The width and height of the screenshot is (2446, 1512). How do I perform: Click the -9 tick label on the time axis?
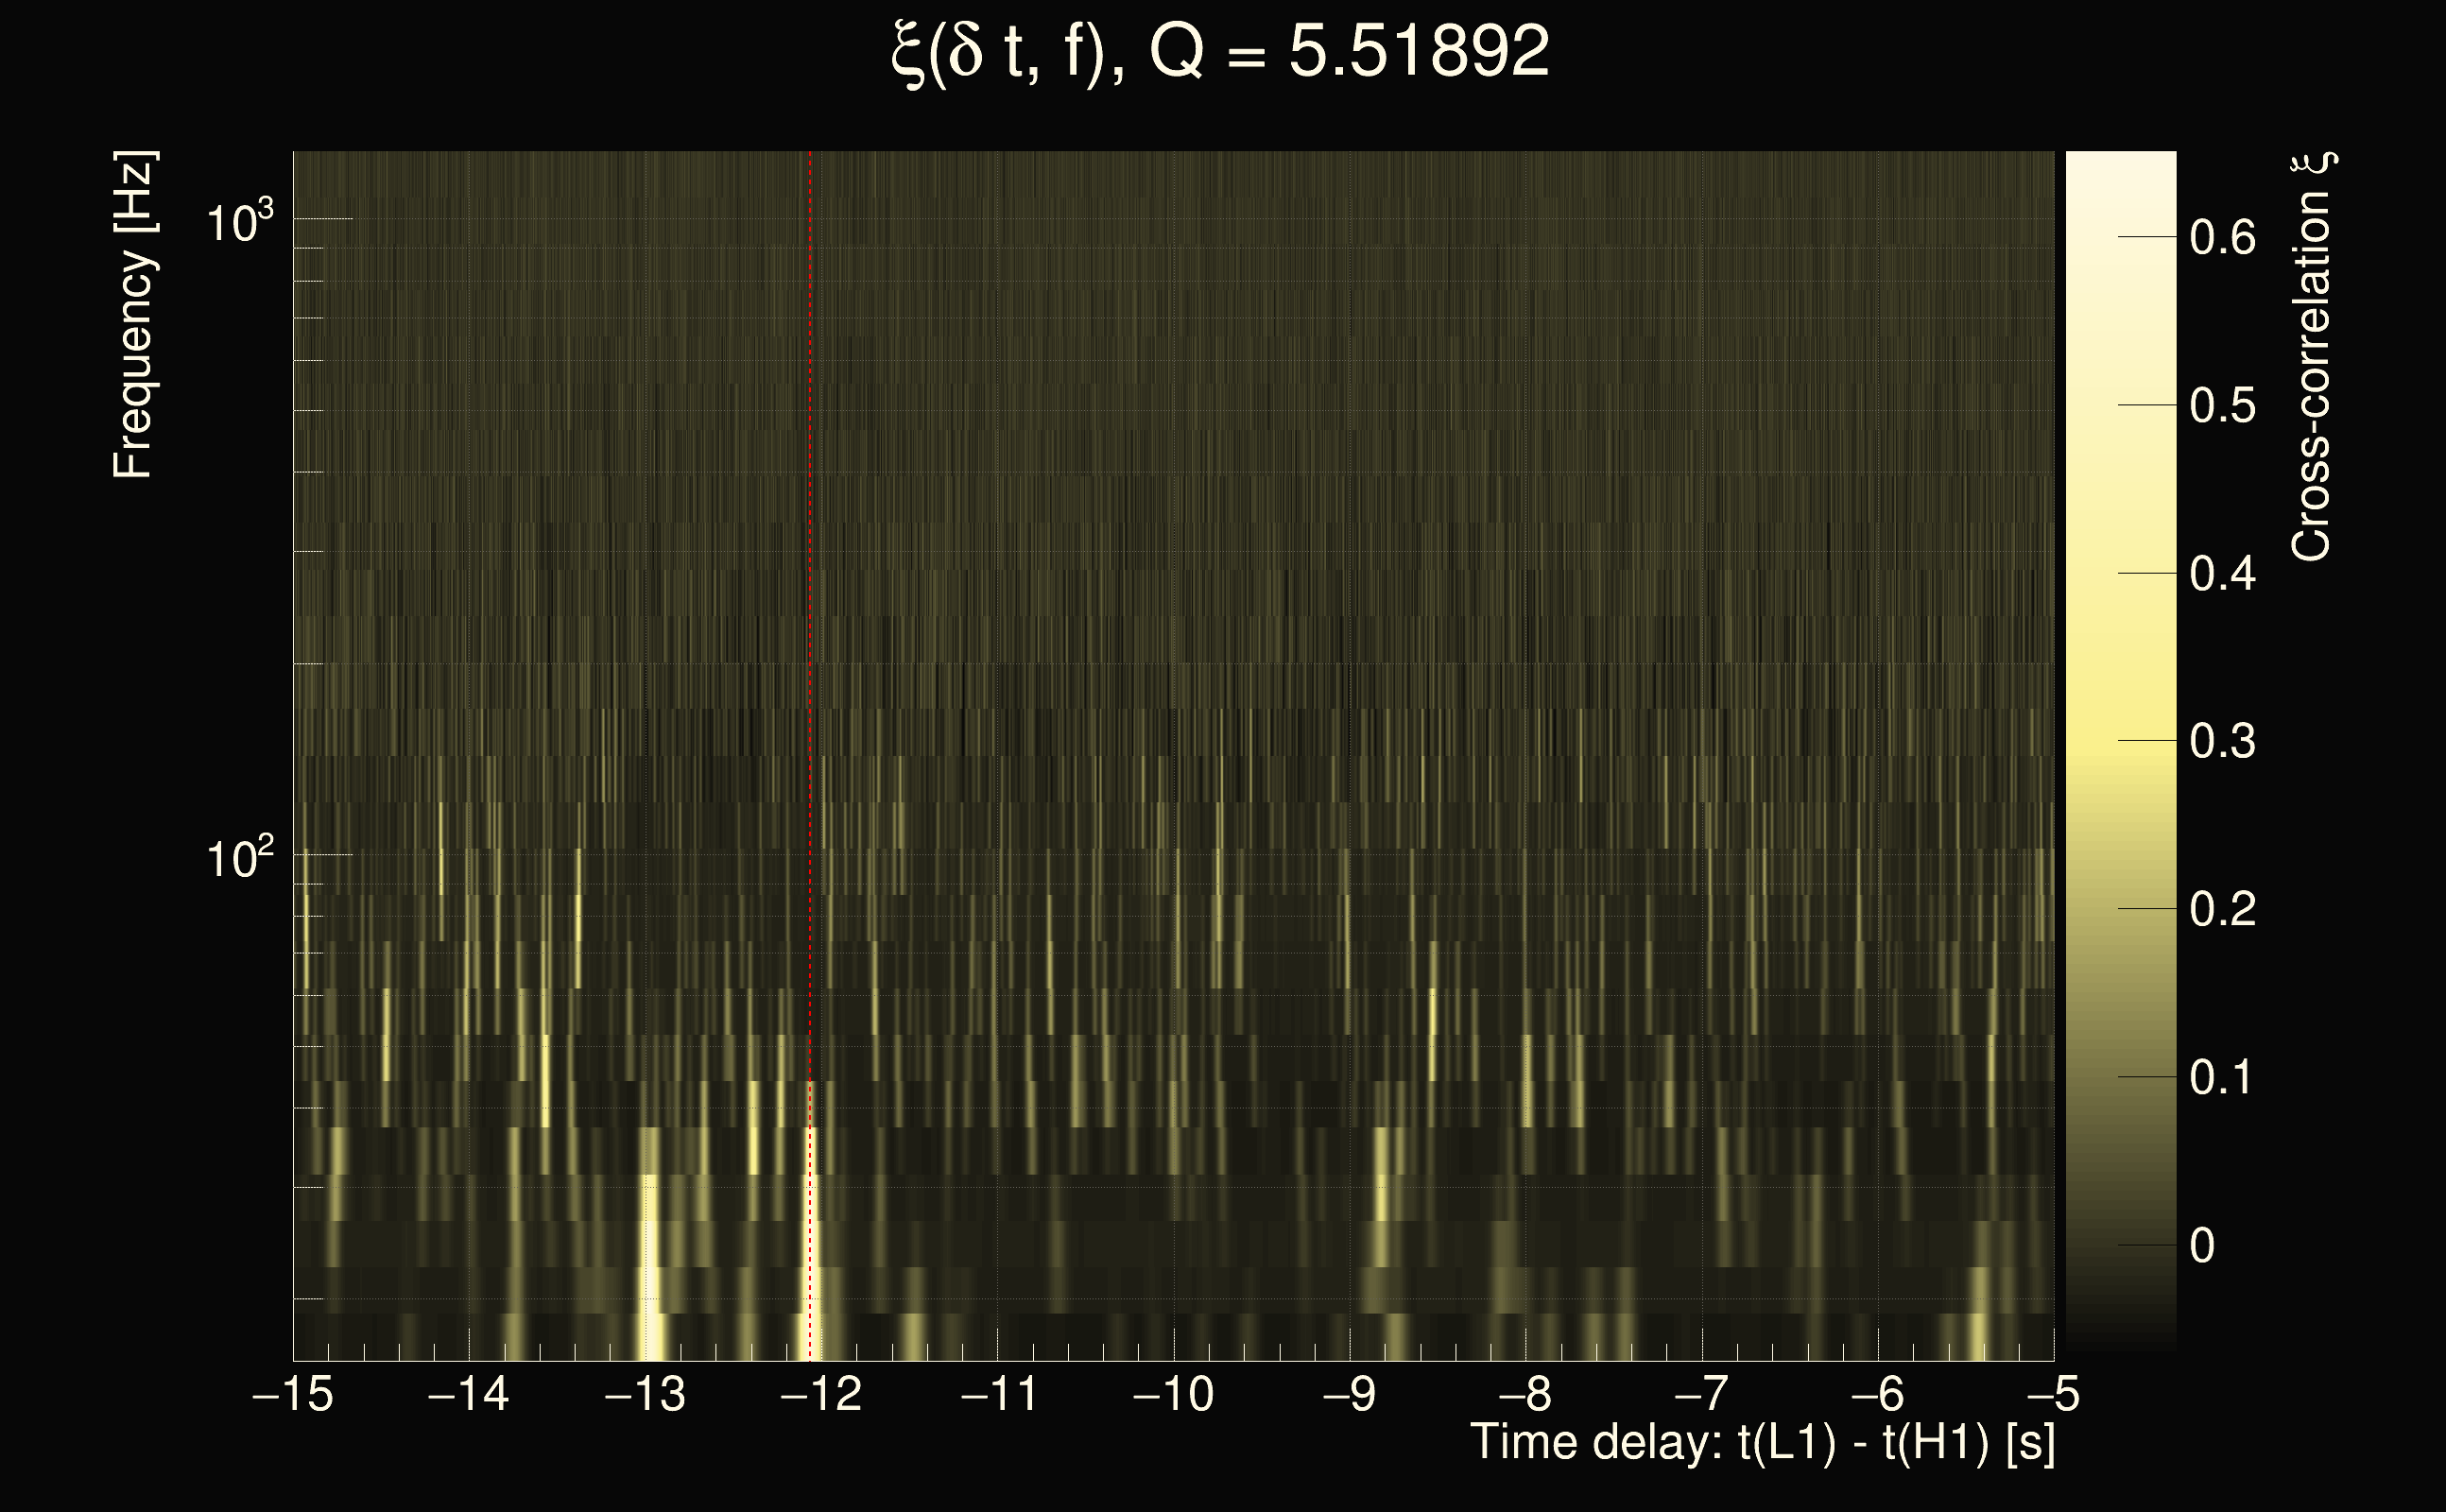1349,1394
